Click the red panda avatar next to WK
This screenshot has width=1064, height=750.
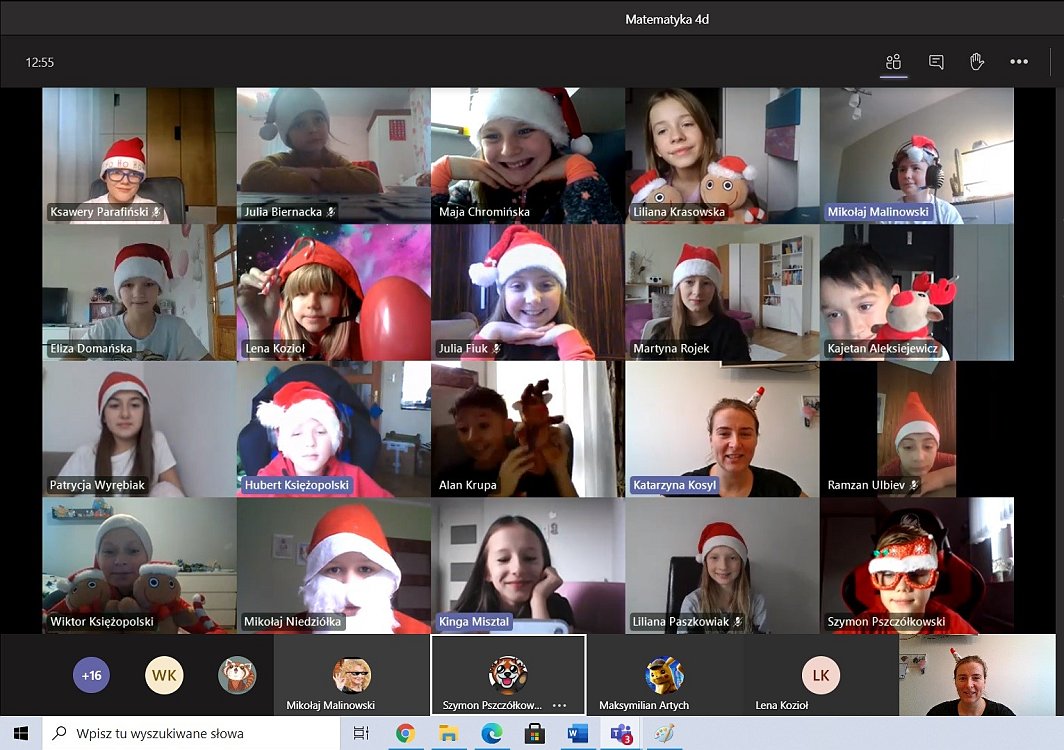(x=237, y=675)
